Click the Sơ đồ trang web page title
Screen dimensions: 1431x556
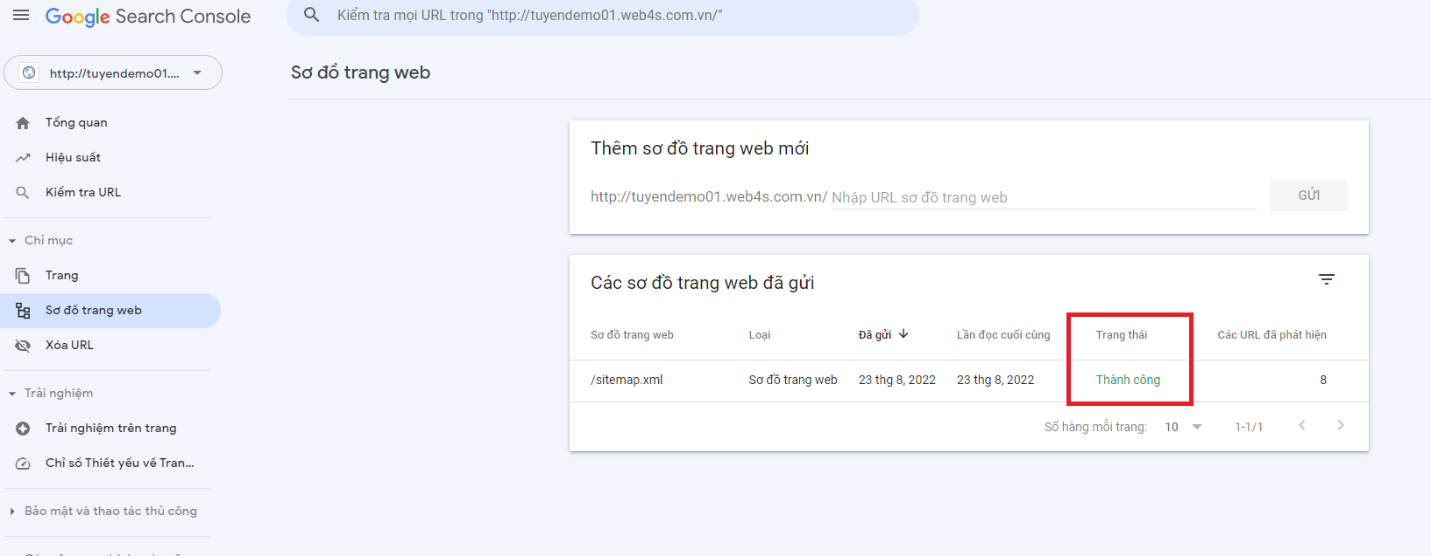pyautogui.click(x=360, y=73)
